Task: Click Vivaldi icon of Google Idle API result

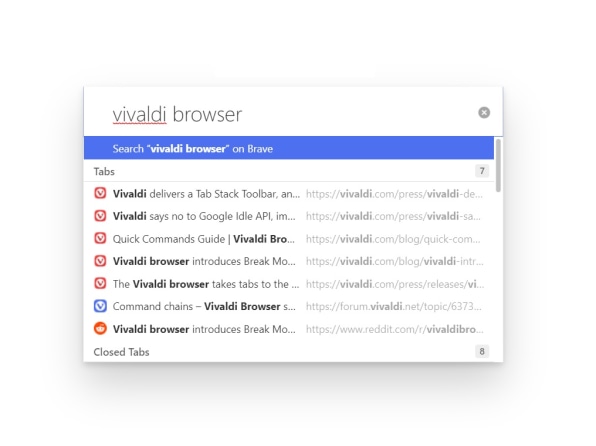Action: (100, 216)
